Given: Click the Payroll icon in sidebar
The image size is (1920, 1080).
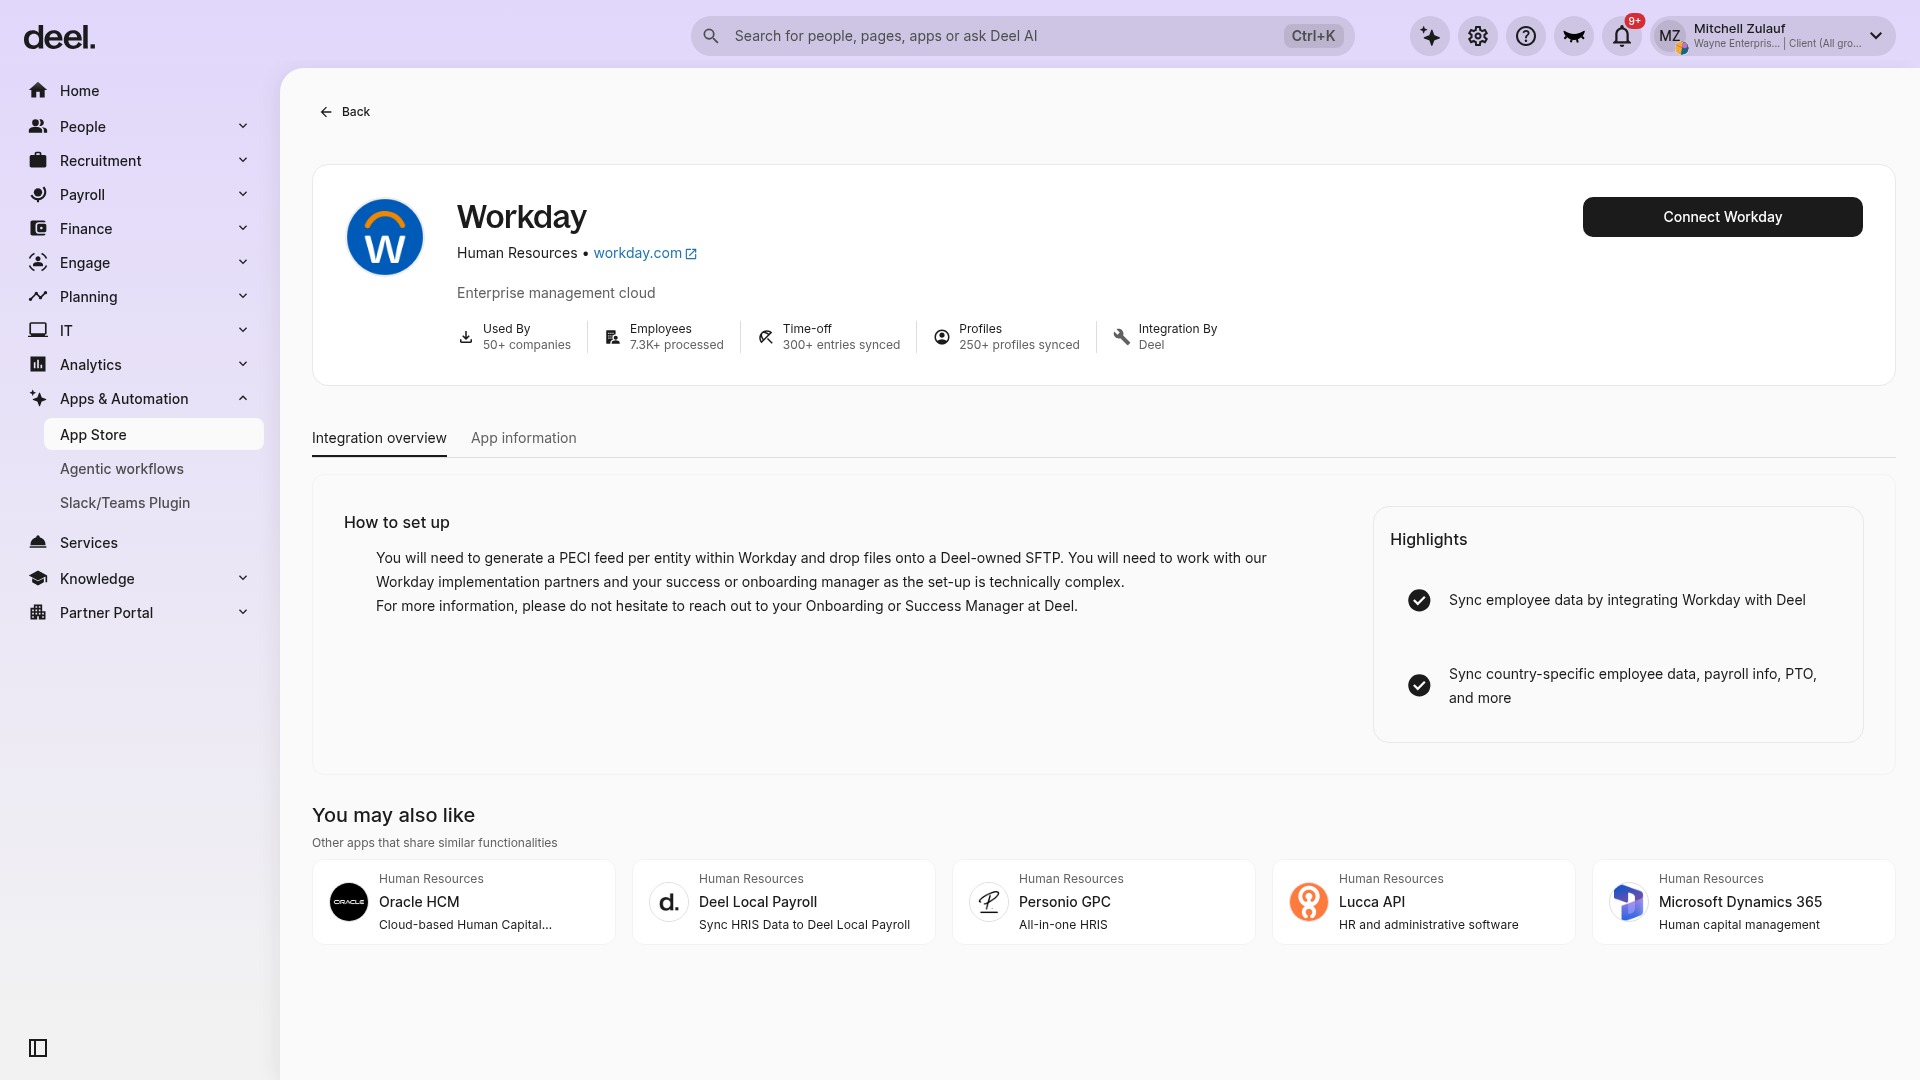Looking at the screenshot, I should 38,195.
